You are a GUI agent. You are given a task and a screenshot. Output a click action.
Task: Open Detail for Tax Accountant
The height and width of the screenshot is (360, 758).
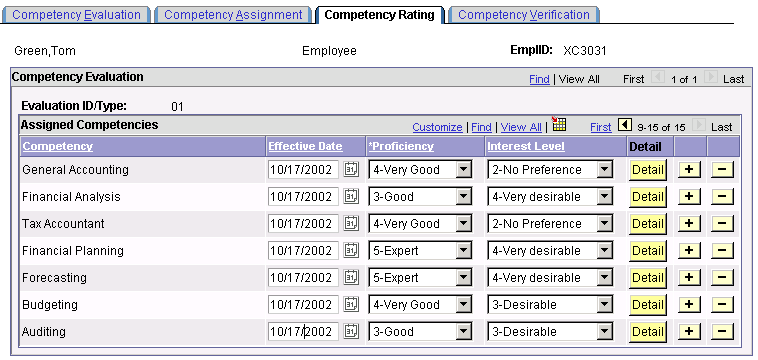(648, 224)
